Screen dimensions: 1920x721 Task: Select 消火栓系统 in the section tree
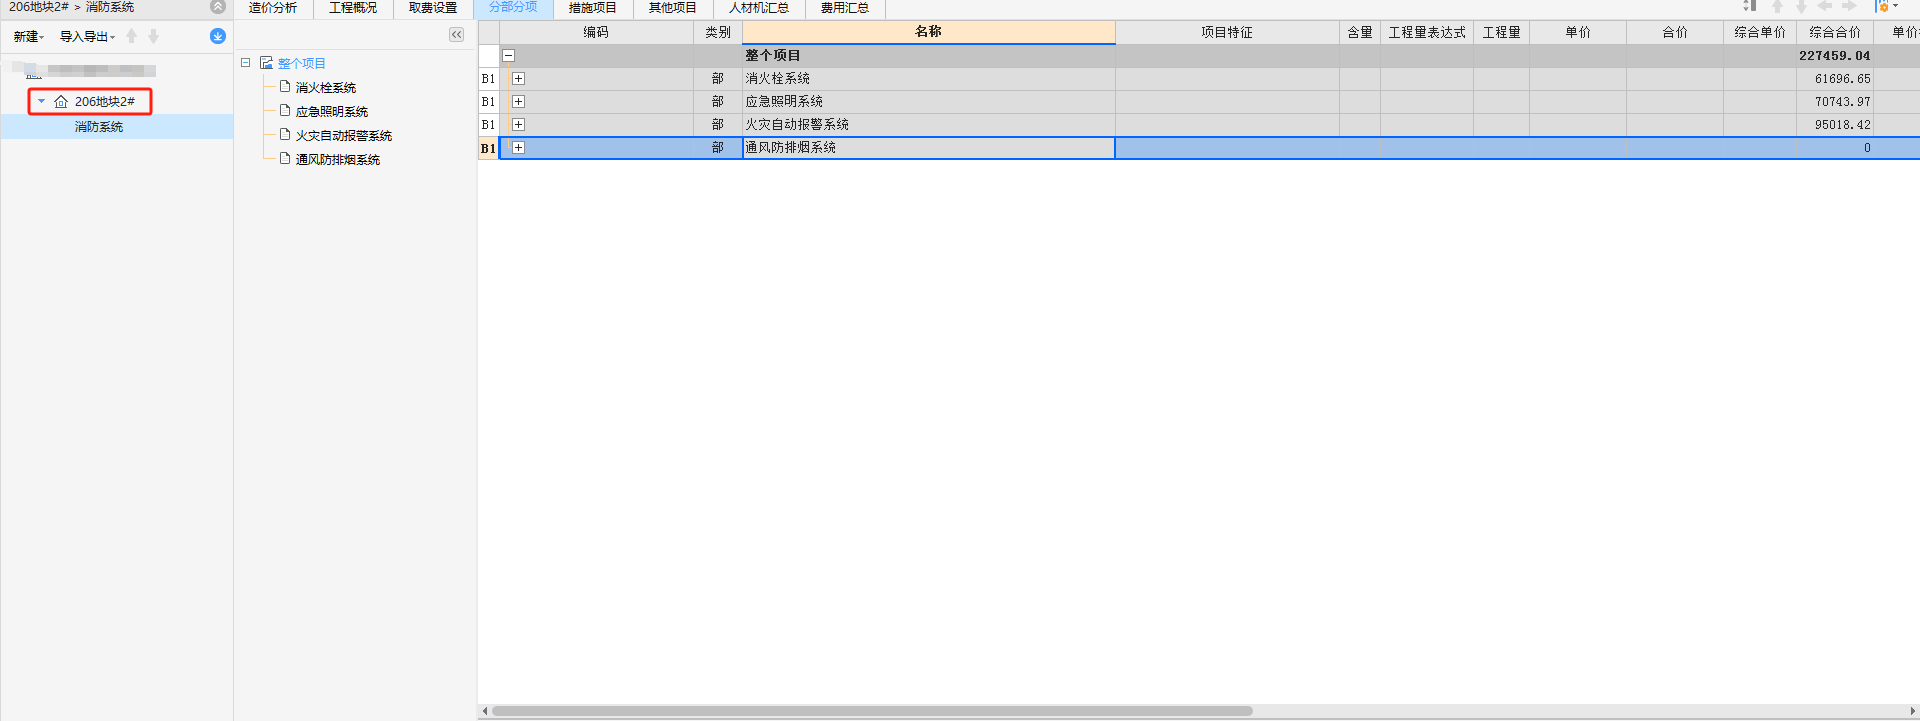tap(326, 88)
